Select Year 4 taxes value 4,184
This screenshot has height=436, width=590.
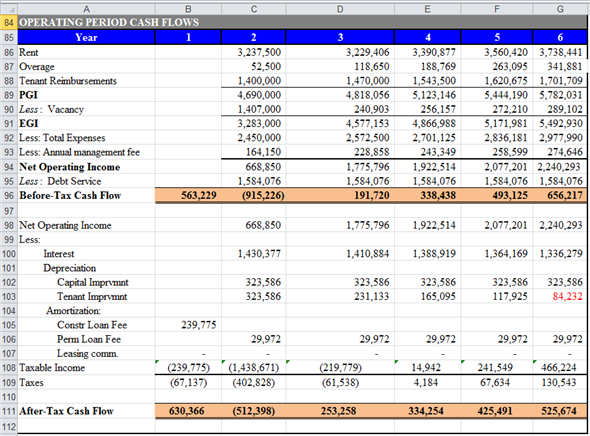click(427, 383)
